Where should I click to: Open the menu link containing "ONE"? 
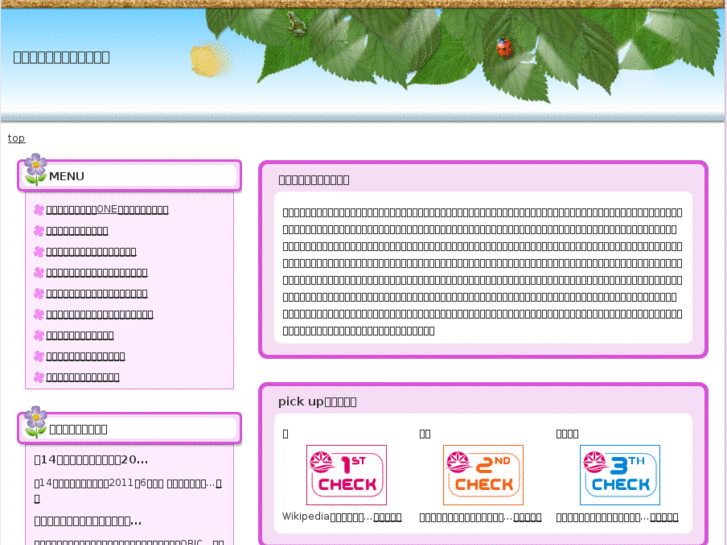107,210
